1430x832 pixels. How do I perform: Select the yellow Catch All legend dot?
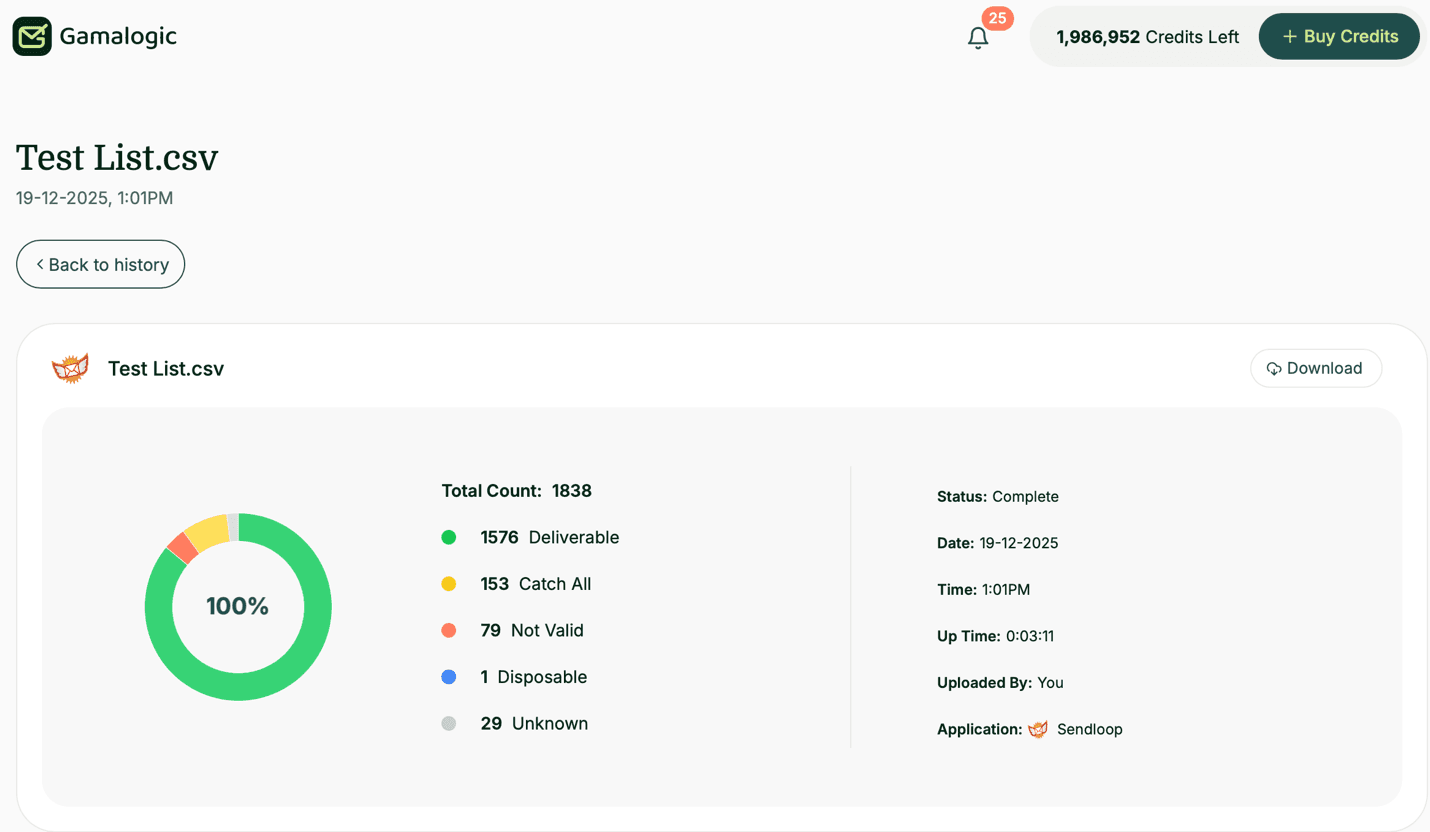(x=448, y=583)
